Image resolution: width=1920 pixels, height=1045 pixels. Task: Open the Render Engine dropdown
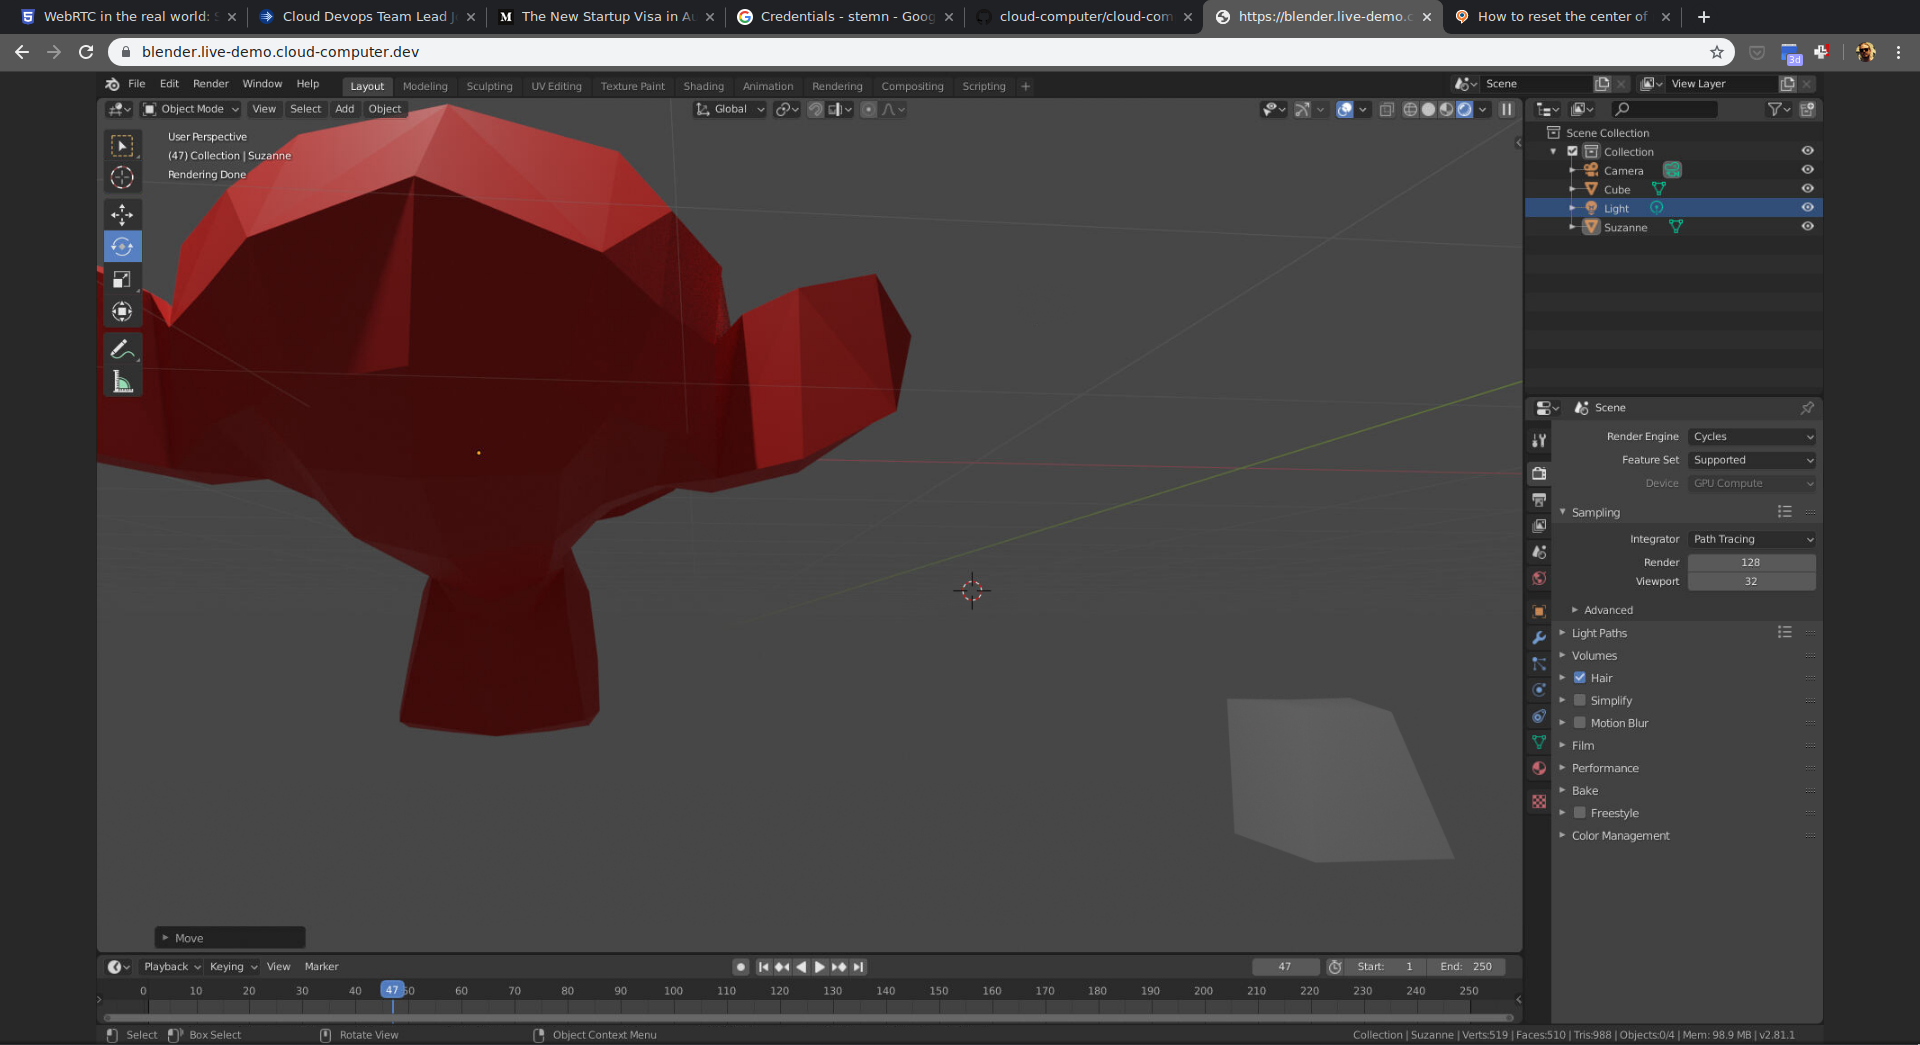(1752, 437)
